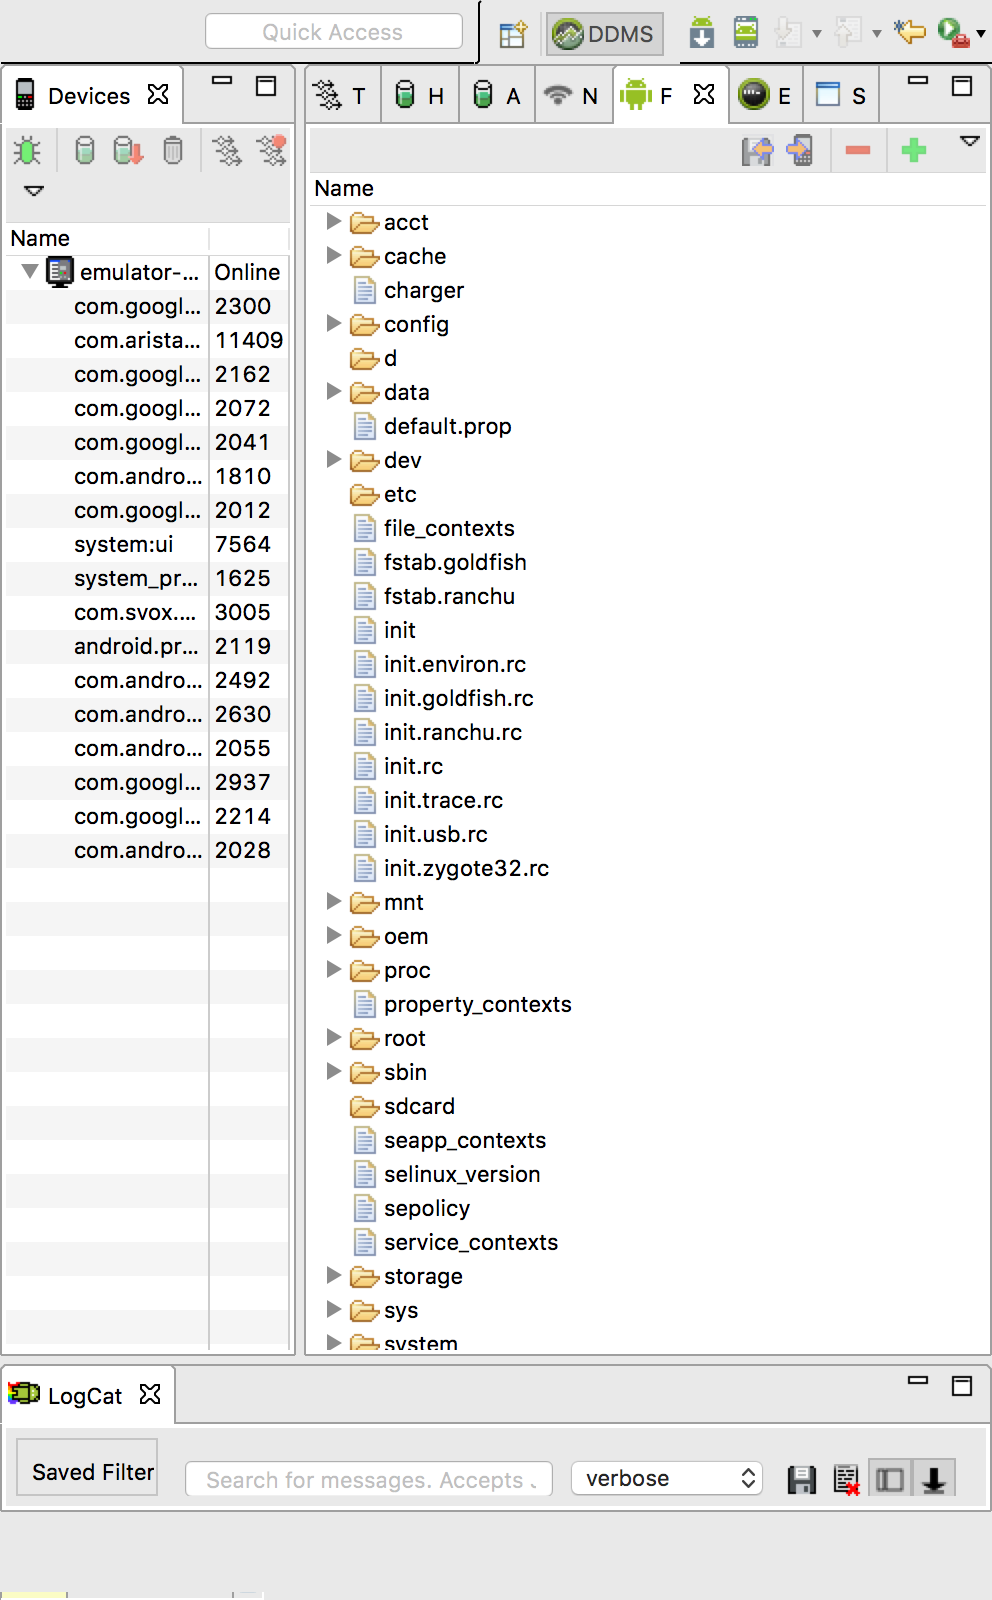Image resolution: width=992 pixels, height=1600 pixels.
Task: Click the Dump HPROF file icon
Action: [128, 151]
